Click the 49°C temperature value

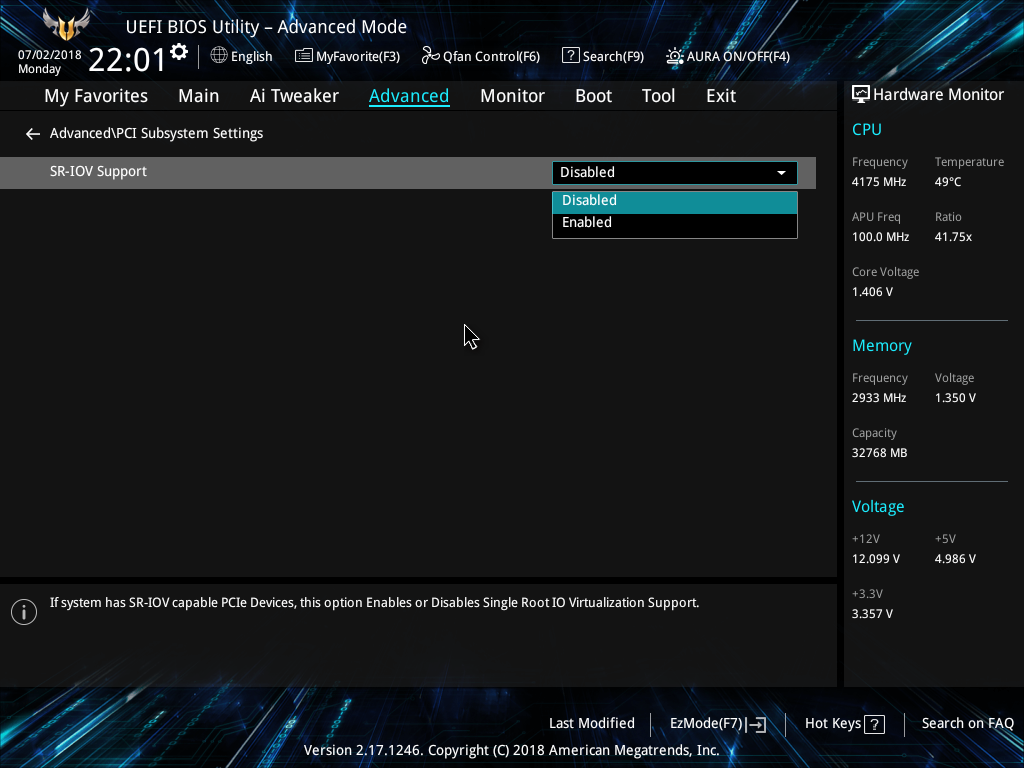(x=948, y=182)
